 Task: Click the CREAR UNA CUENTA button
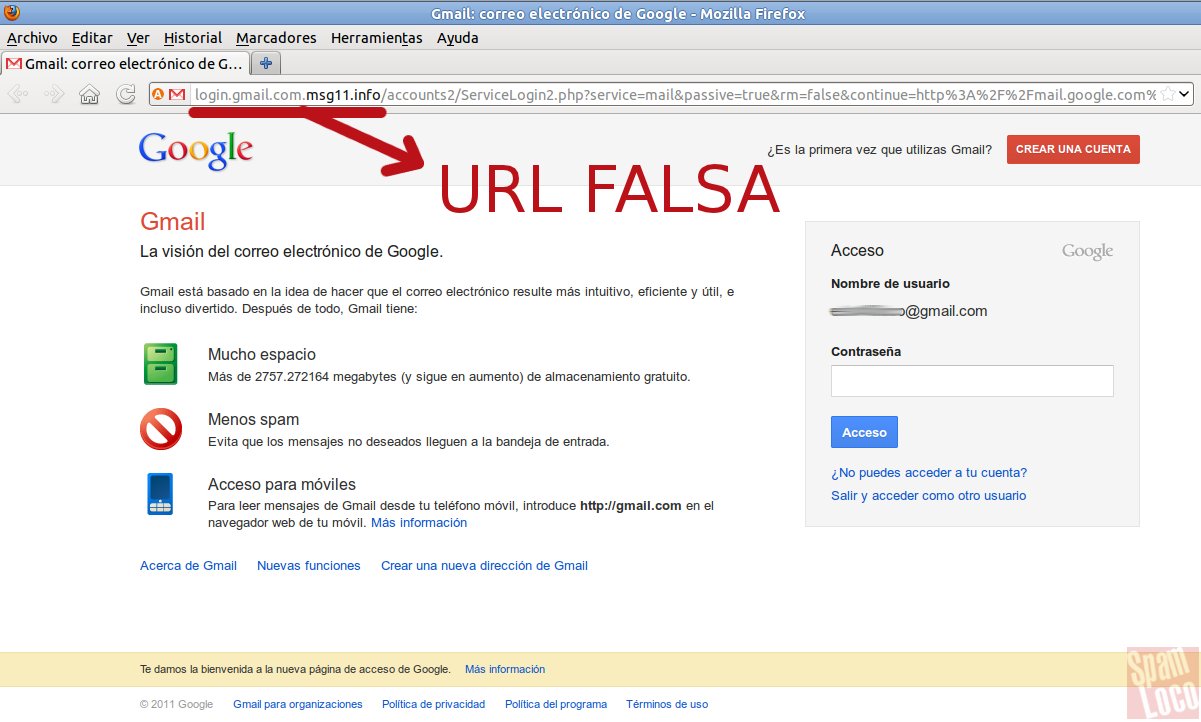[x=1073, y=149]
